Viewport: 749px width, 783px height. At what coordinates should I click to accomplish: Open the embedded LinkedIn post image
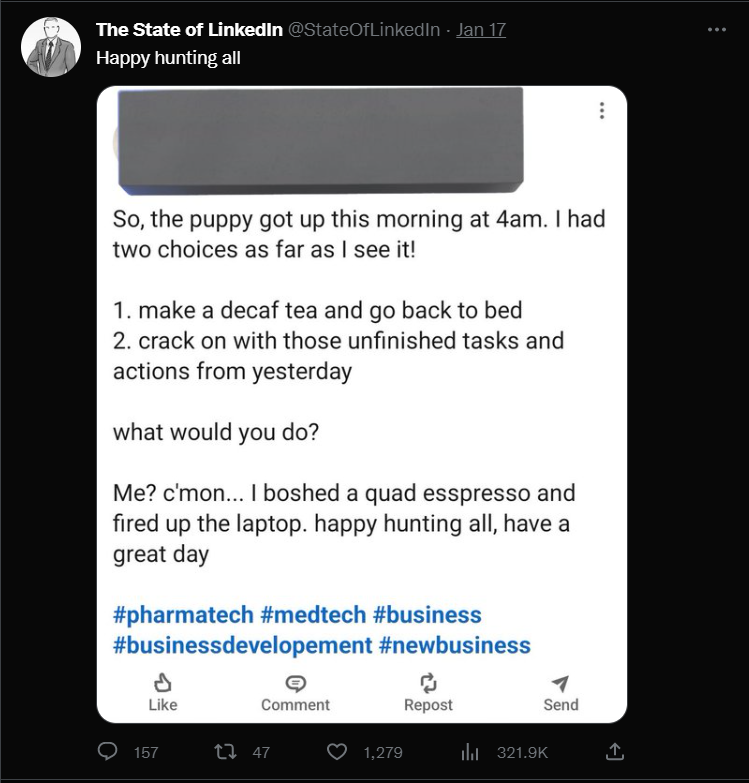coord(361,400)
